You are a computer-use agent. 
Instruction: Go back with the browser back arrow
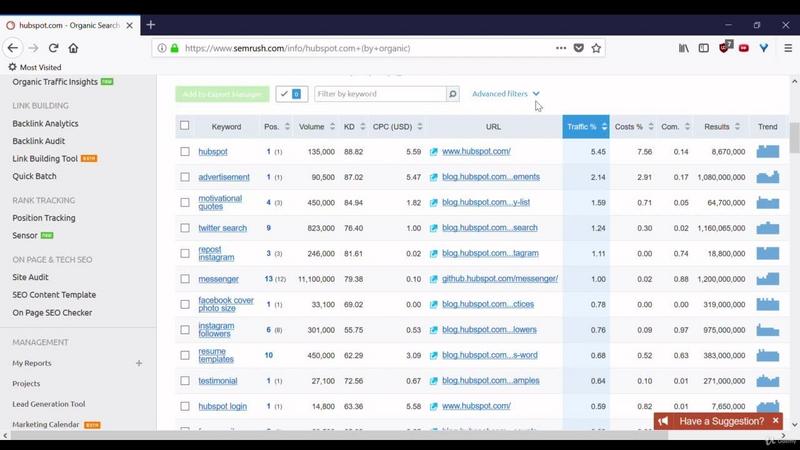[x=13, y=48]
